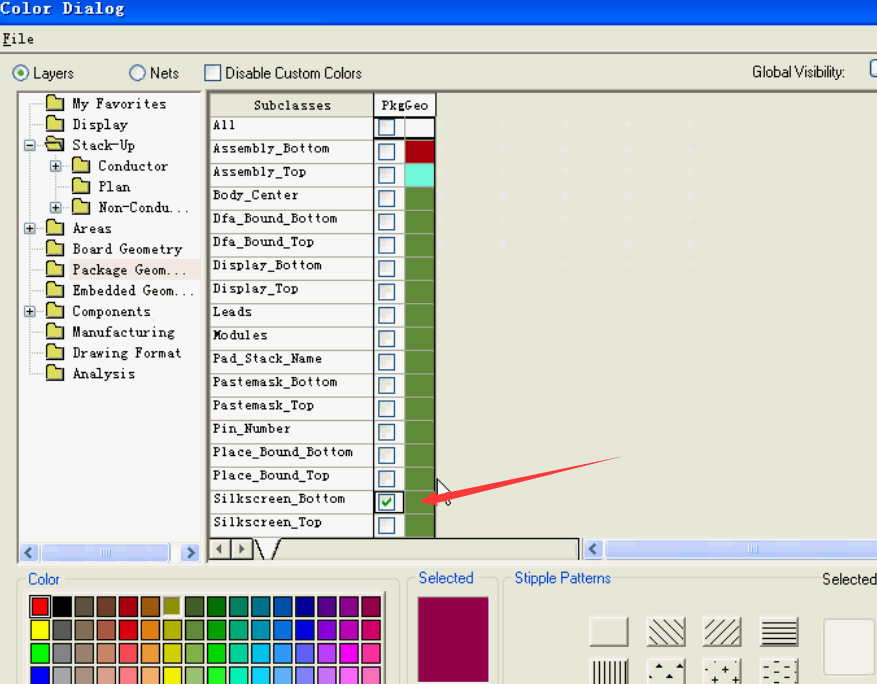
Task: Toggle the All row visibility checkbox
Action: coord(386,128)
